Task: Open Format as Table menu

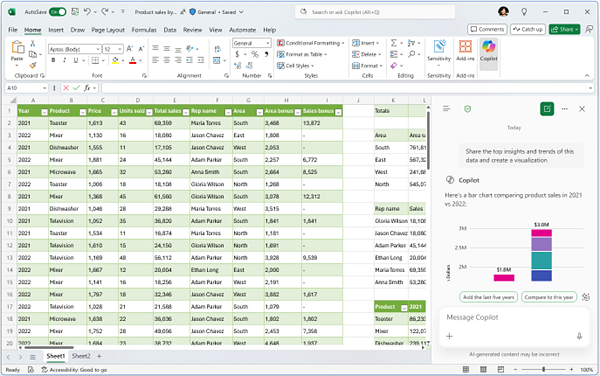Action: (x=302, y=54)
